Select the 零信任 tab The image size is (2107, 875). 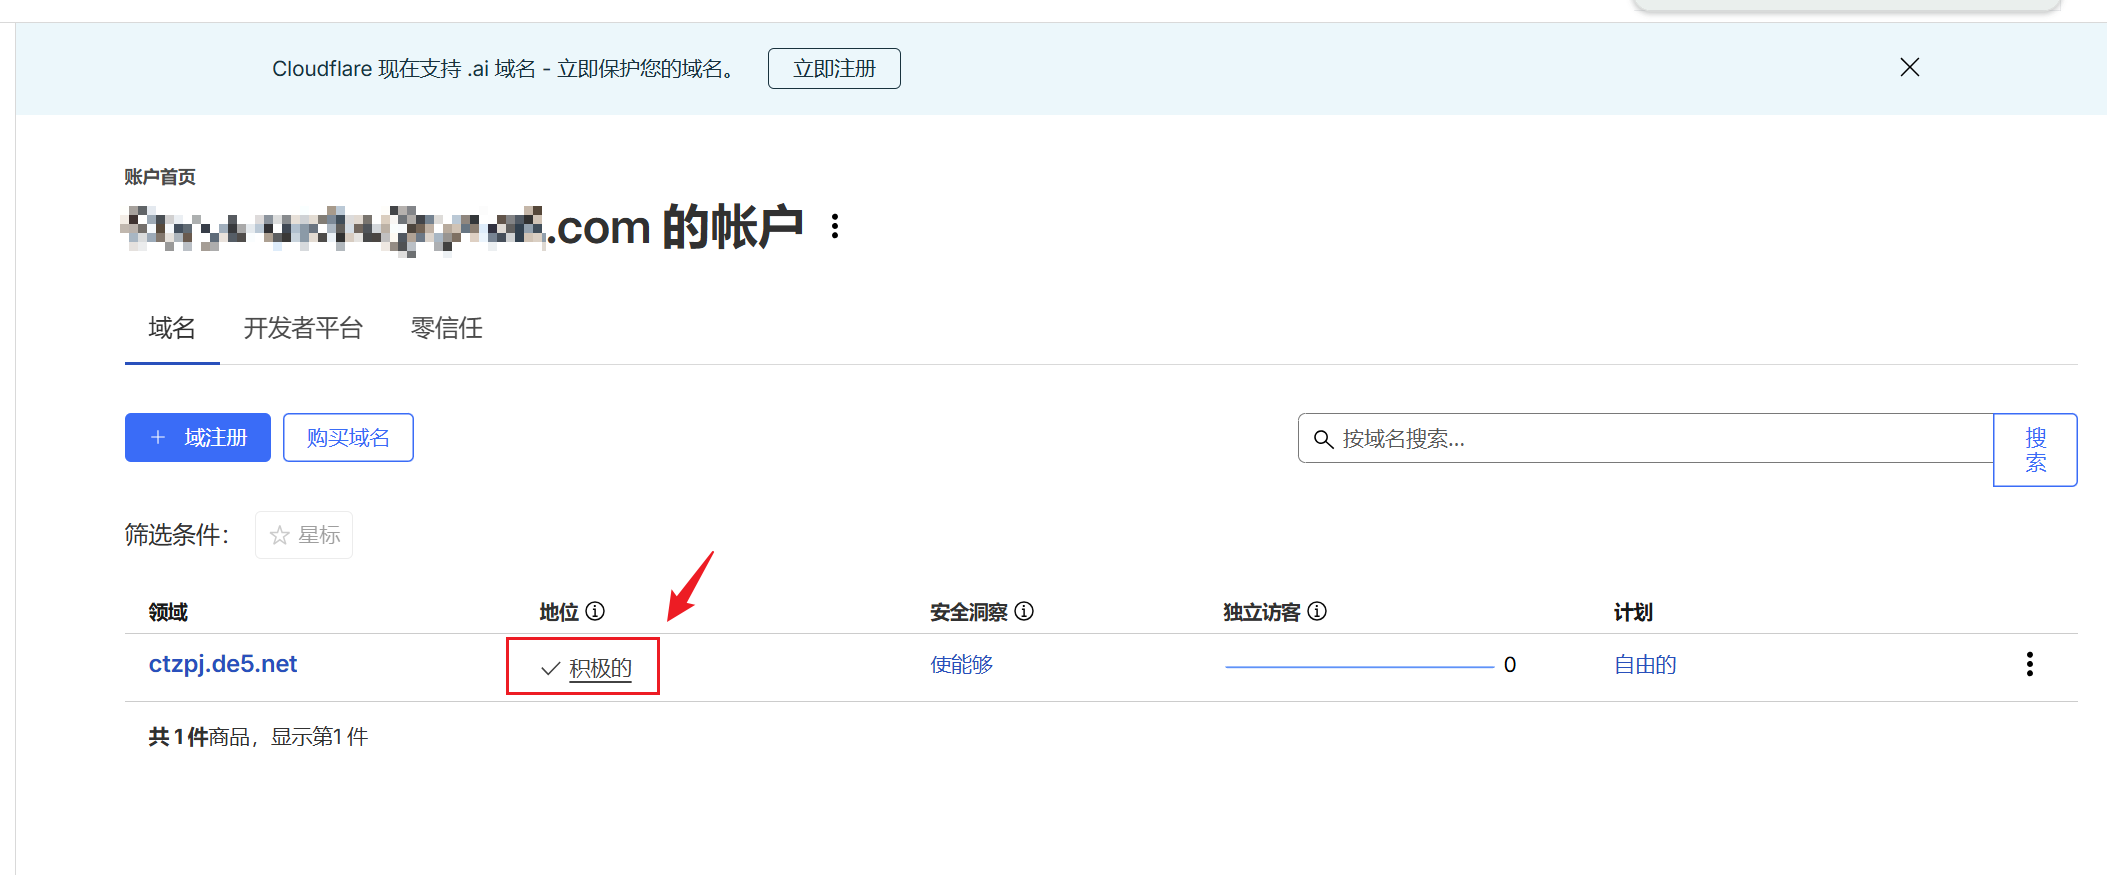click(x=446, y=328)
